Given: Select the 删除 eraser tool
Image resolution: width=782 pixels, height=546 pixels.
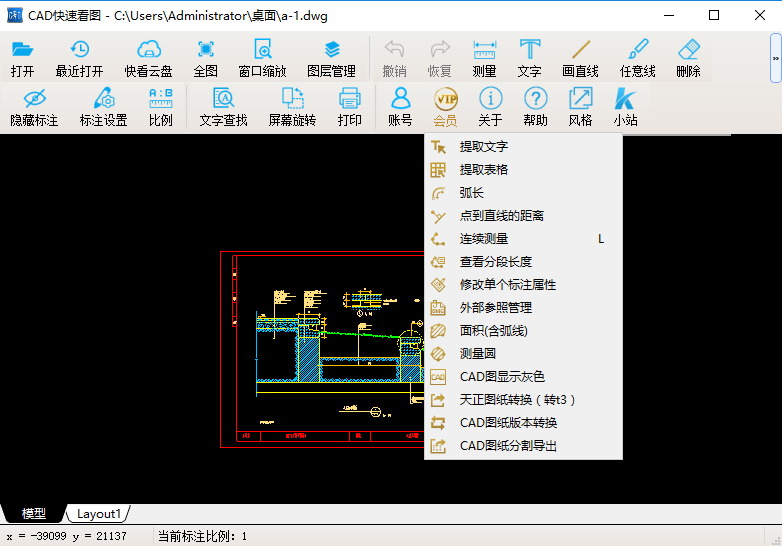Looking at the screenshot, I should [x=689, y=58].
